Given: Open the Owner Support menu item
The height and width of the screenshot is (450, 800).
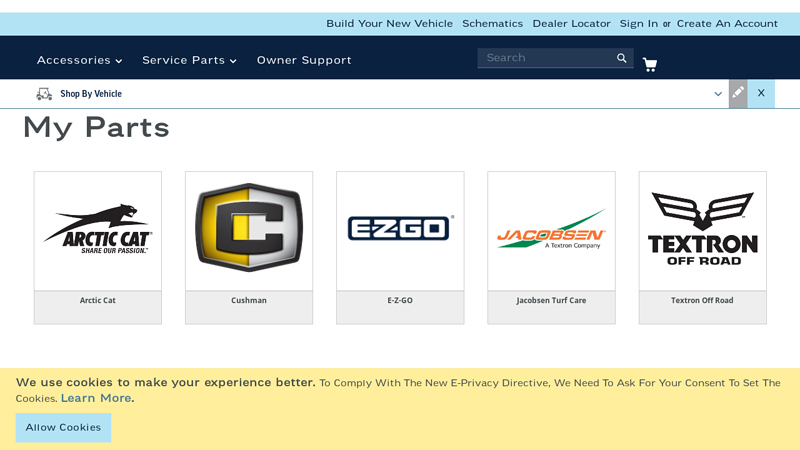Looking at the screenshot, I should coord(304,60).
